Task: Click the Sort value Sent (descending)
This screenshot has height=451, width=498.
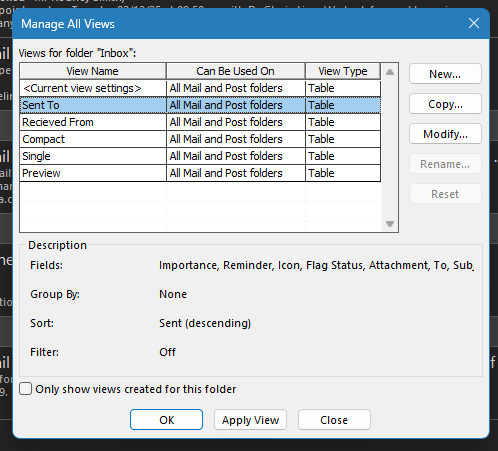Action: [205, 323]
